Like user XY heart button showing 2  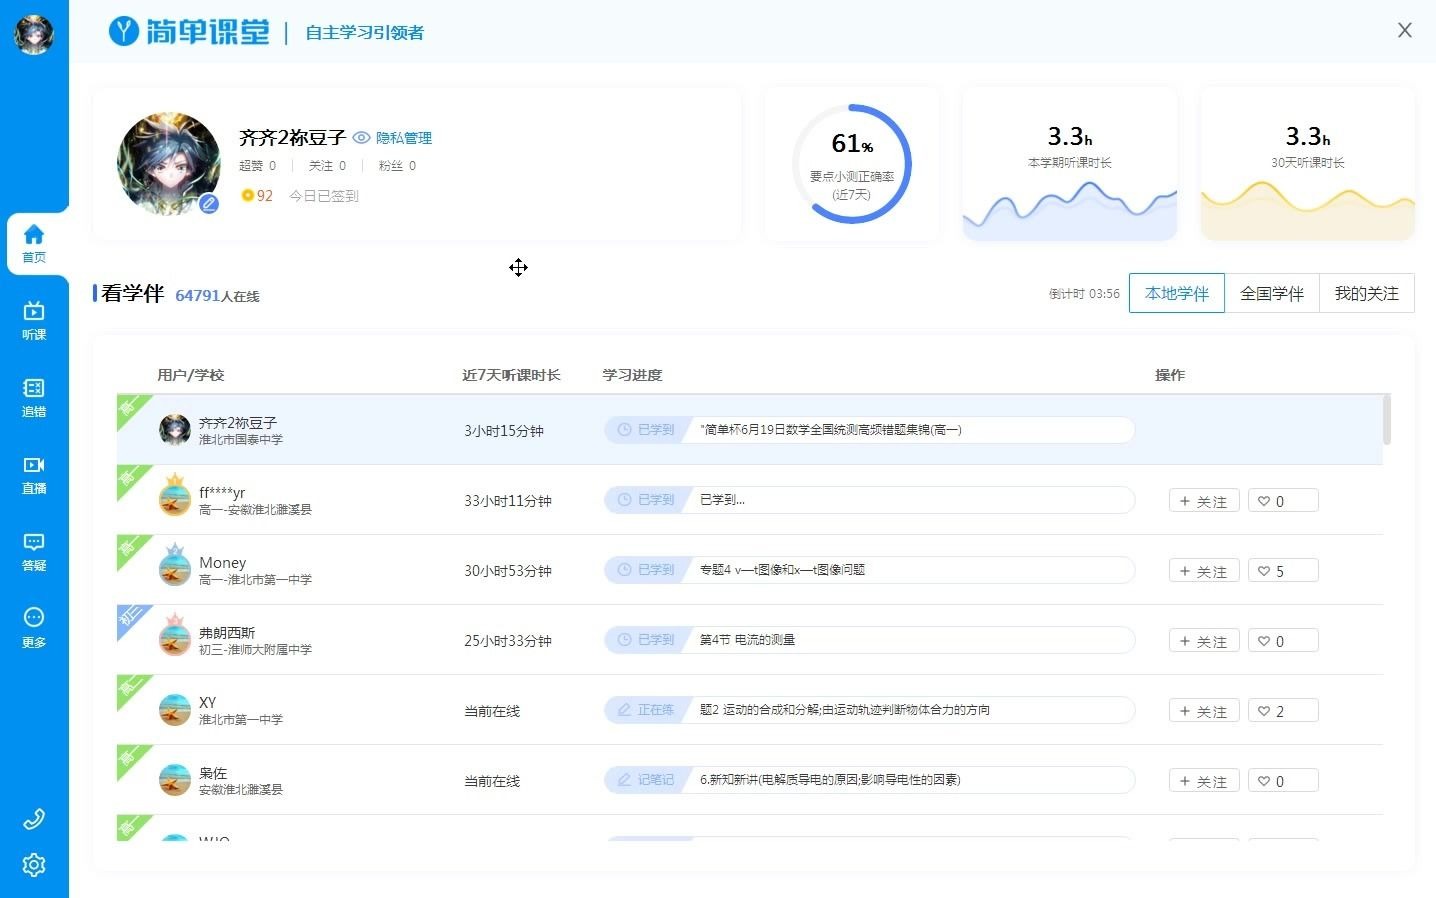click(x=1283, y=711)
